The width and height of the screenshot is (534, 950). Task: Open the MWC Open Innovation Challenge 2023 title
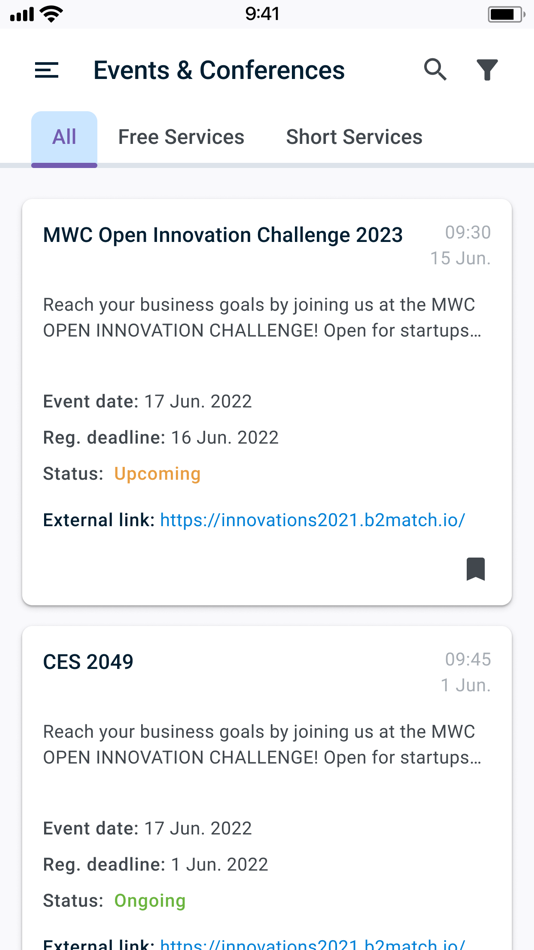click(x=223, y=234)
